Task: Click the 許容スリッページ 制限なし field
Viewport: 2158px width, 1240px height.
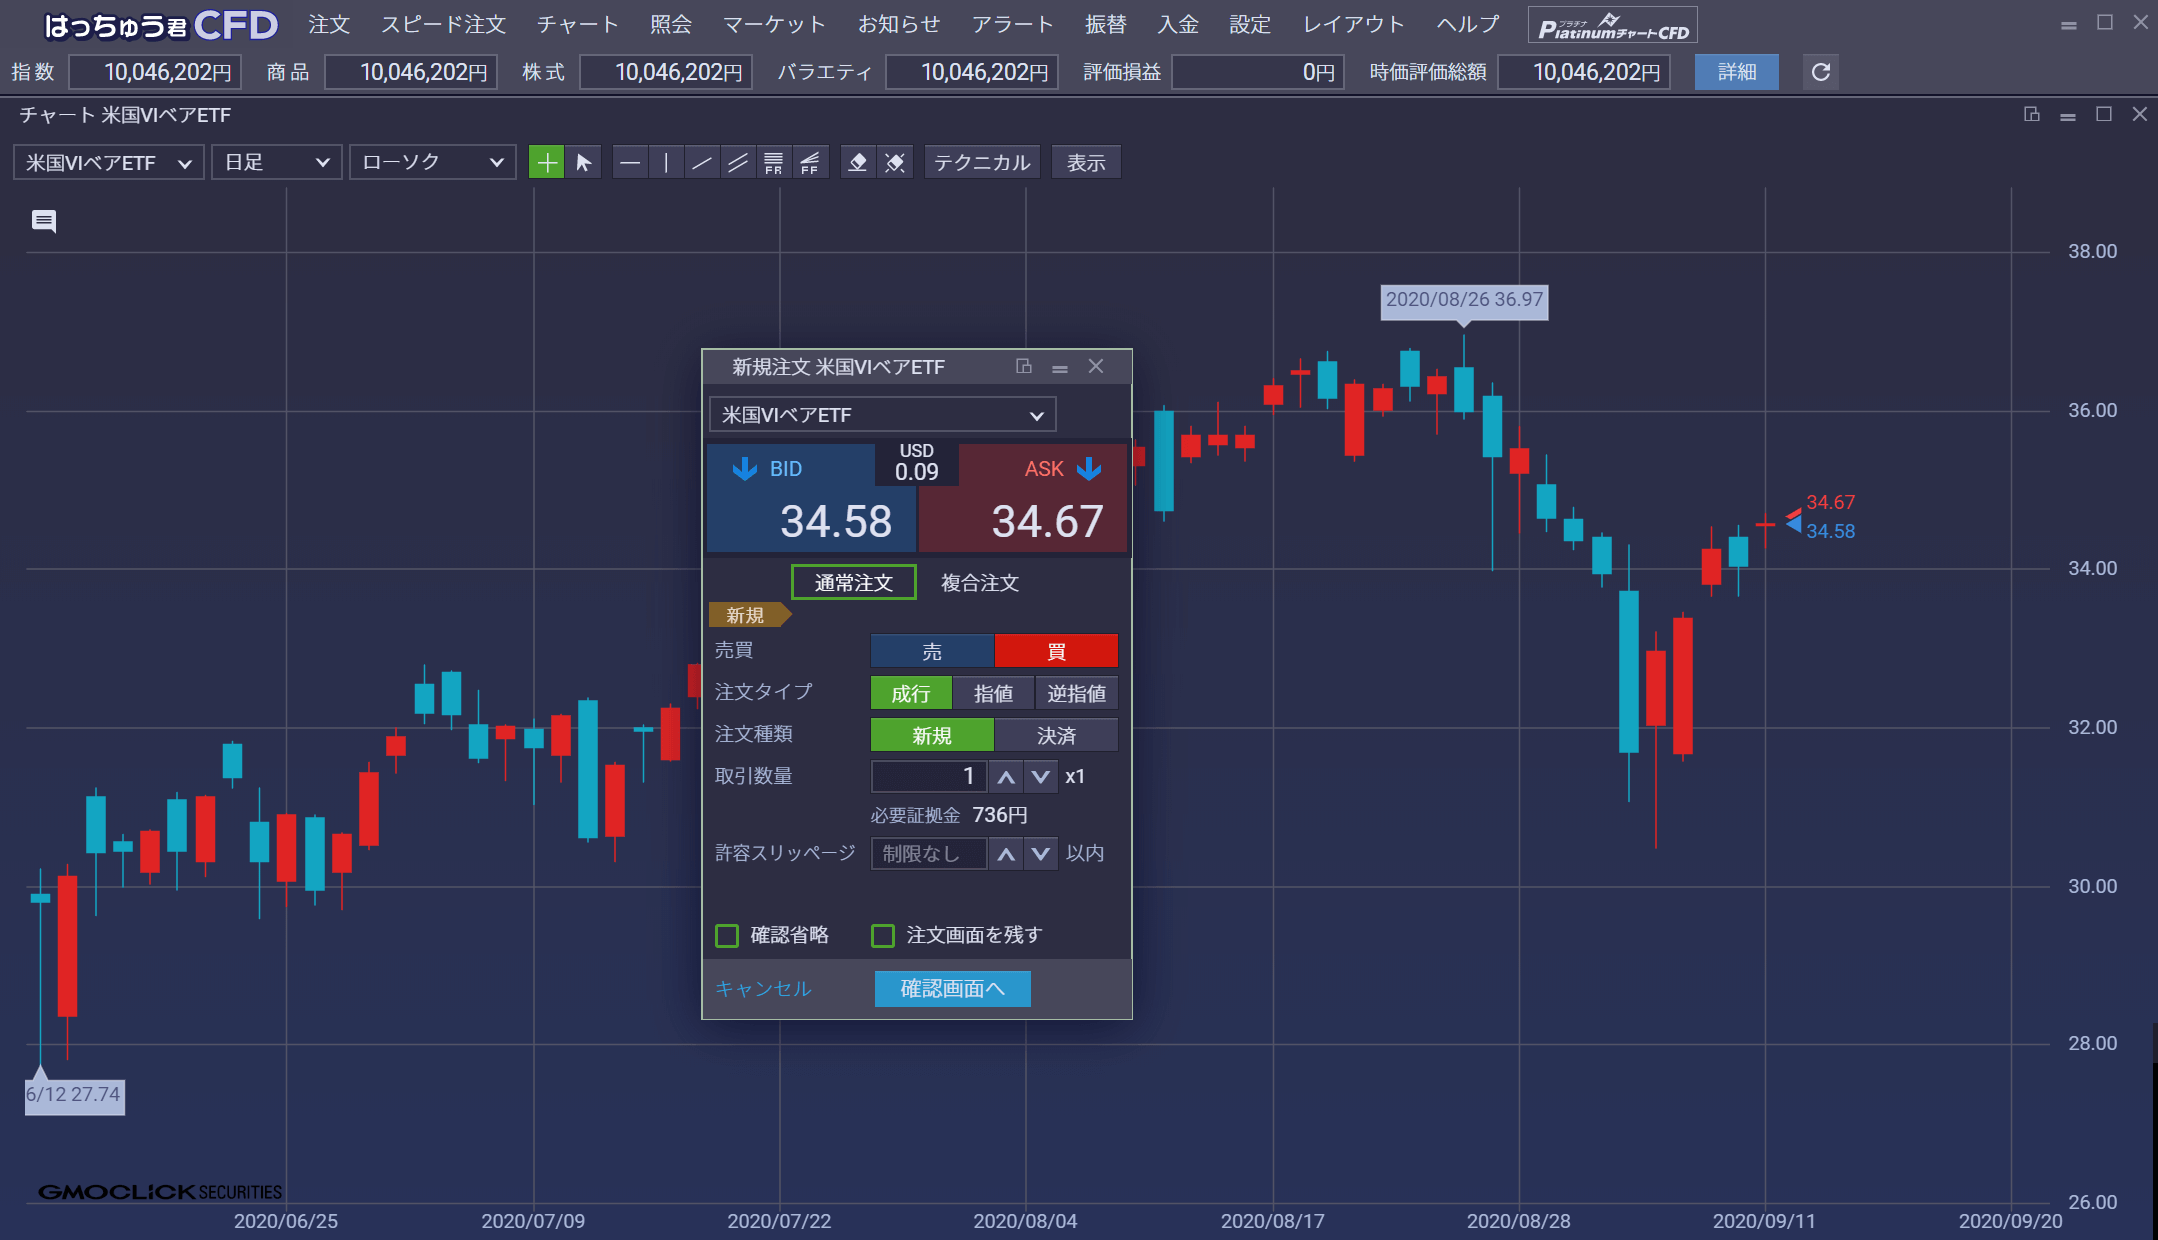Action: pyautogui.click(x=928, y=853)
